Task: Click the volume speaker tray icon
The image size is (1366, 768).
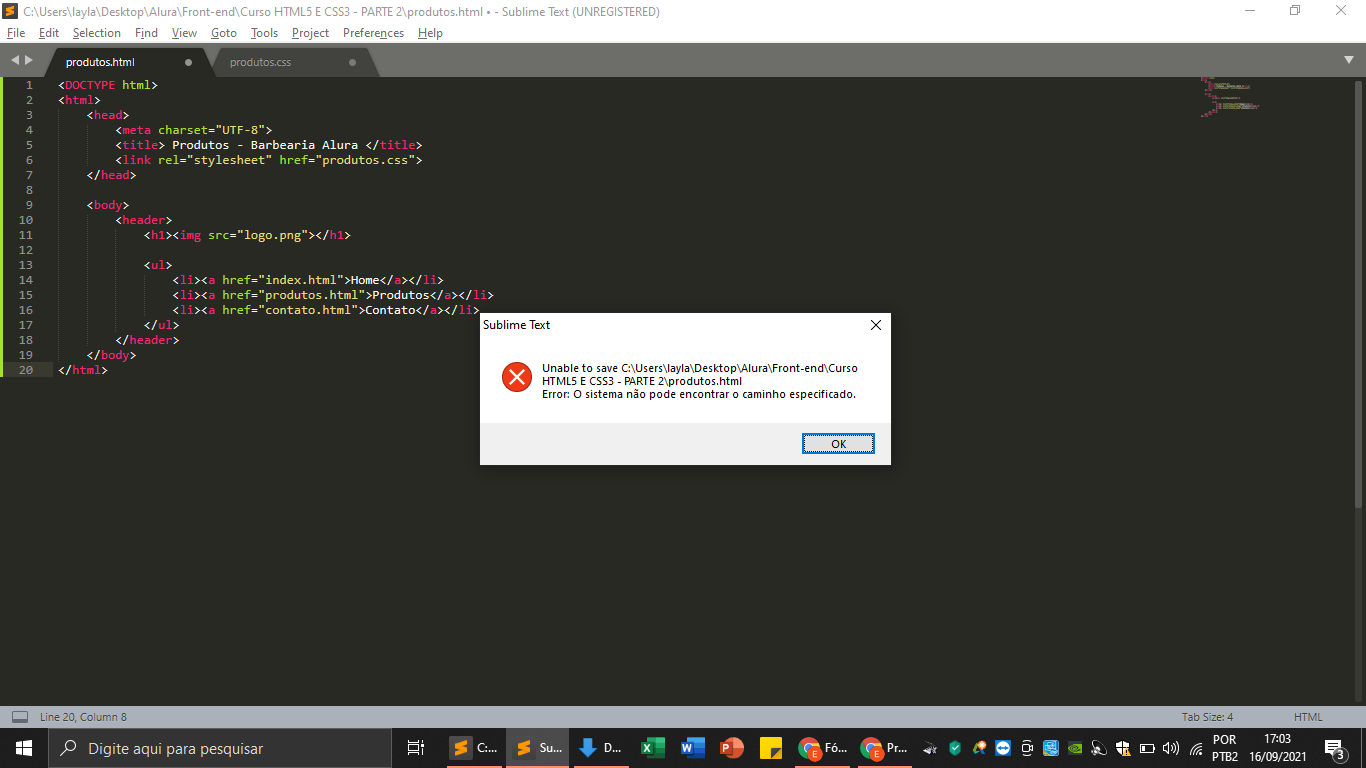Action: click(1171, 748)
